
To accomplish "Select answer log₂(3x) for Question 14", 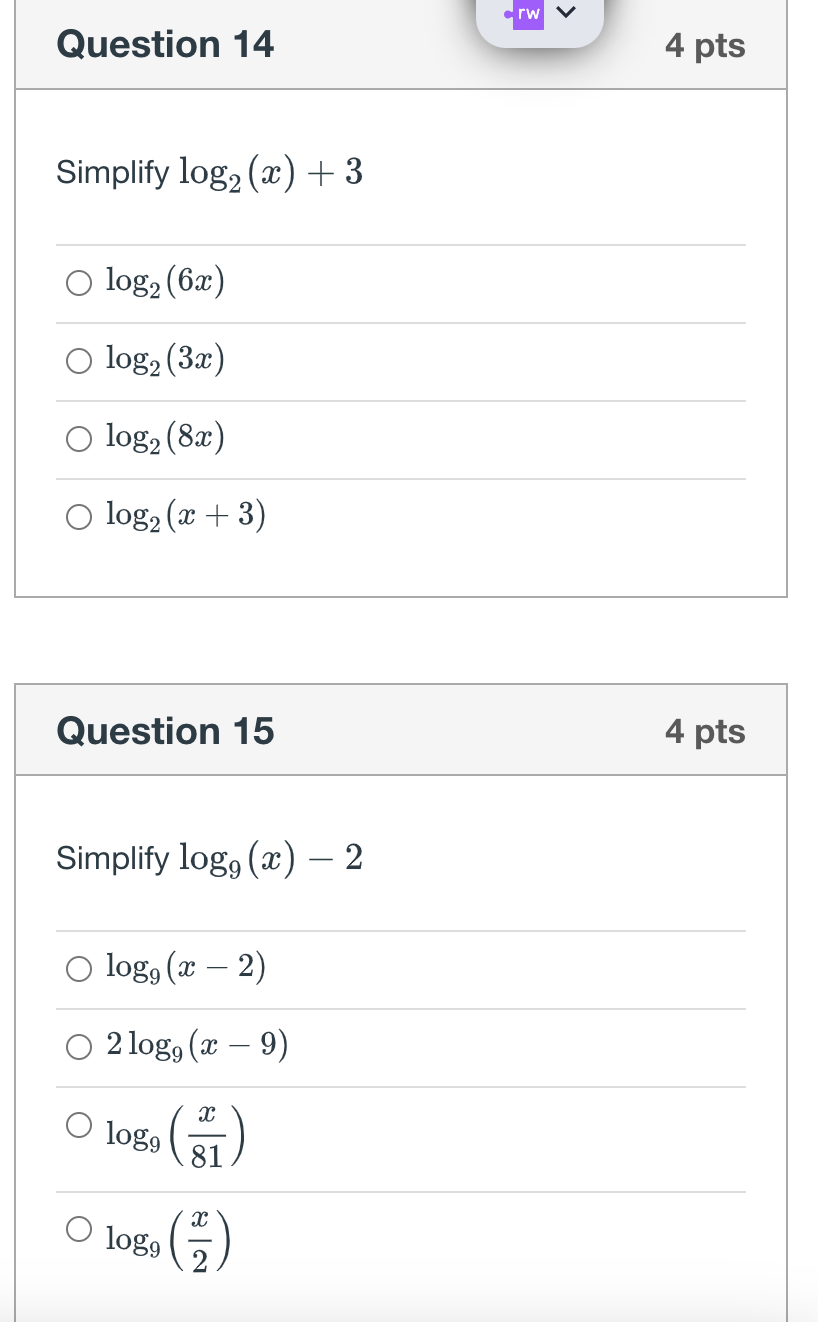I will coord(79,361).
